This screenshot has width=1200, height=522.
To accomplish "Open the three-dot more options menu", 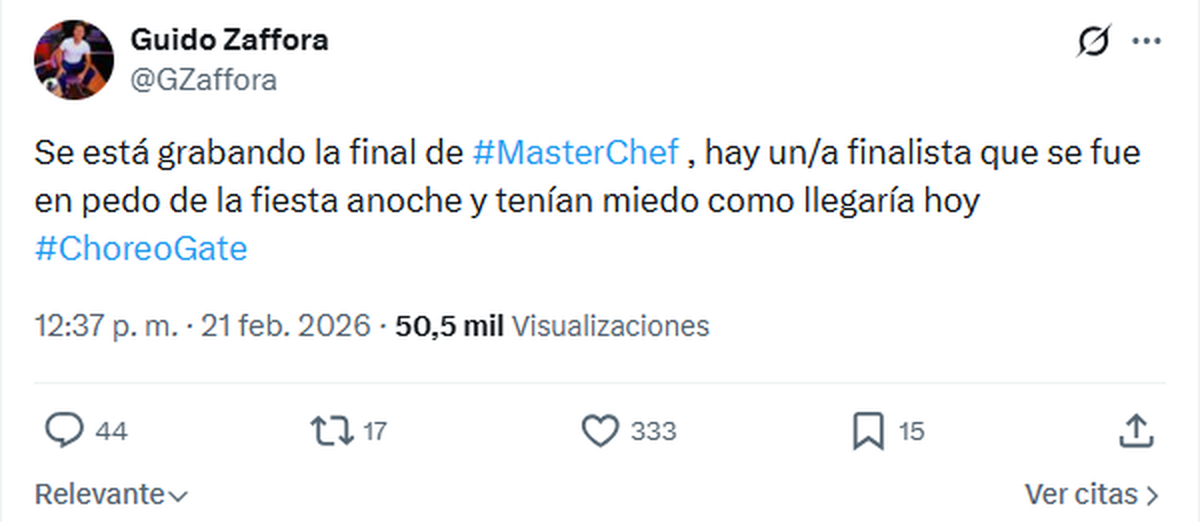I will 1144,43.
